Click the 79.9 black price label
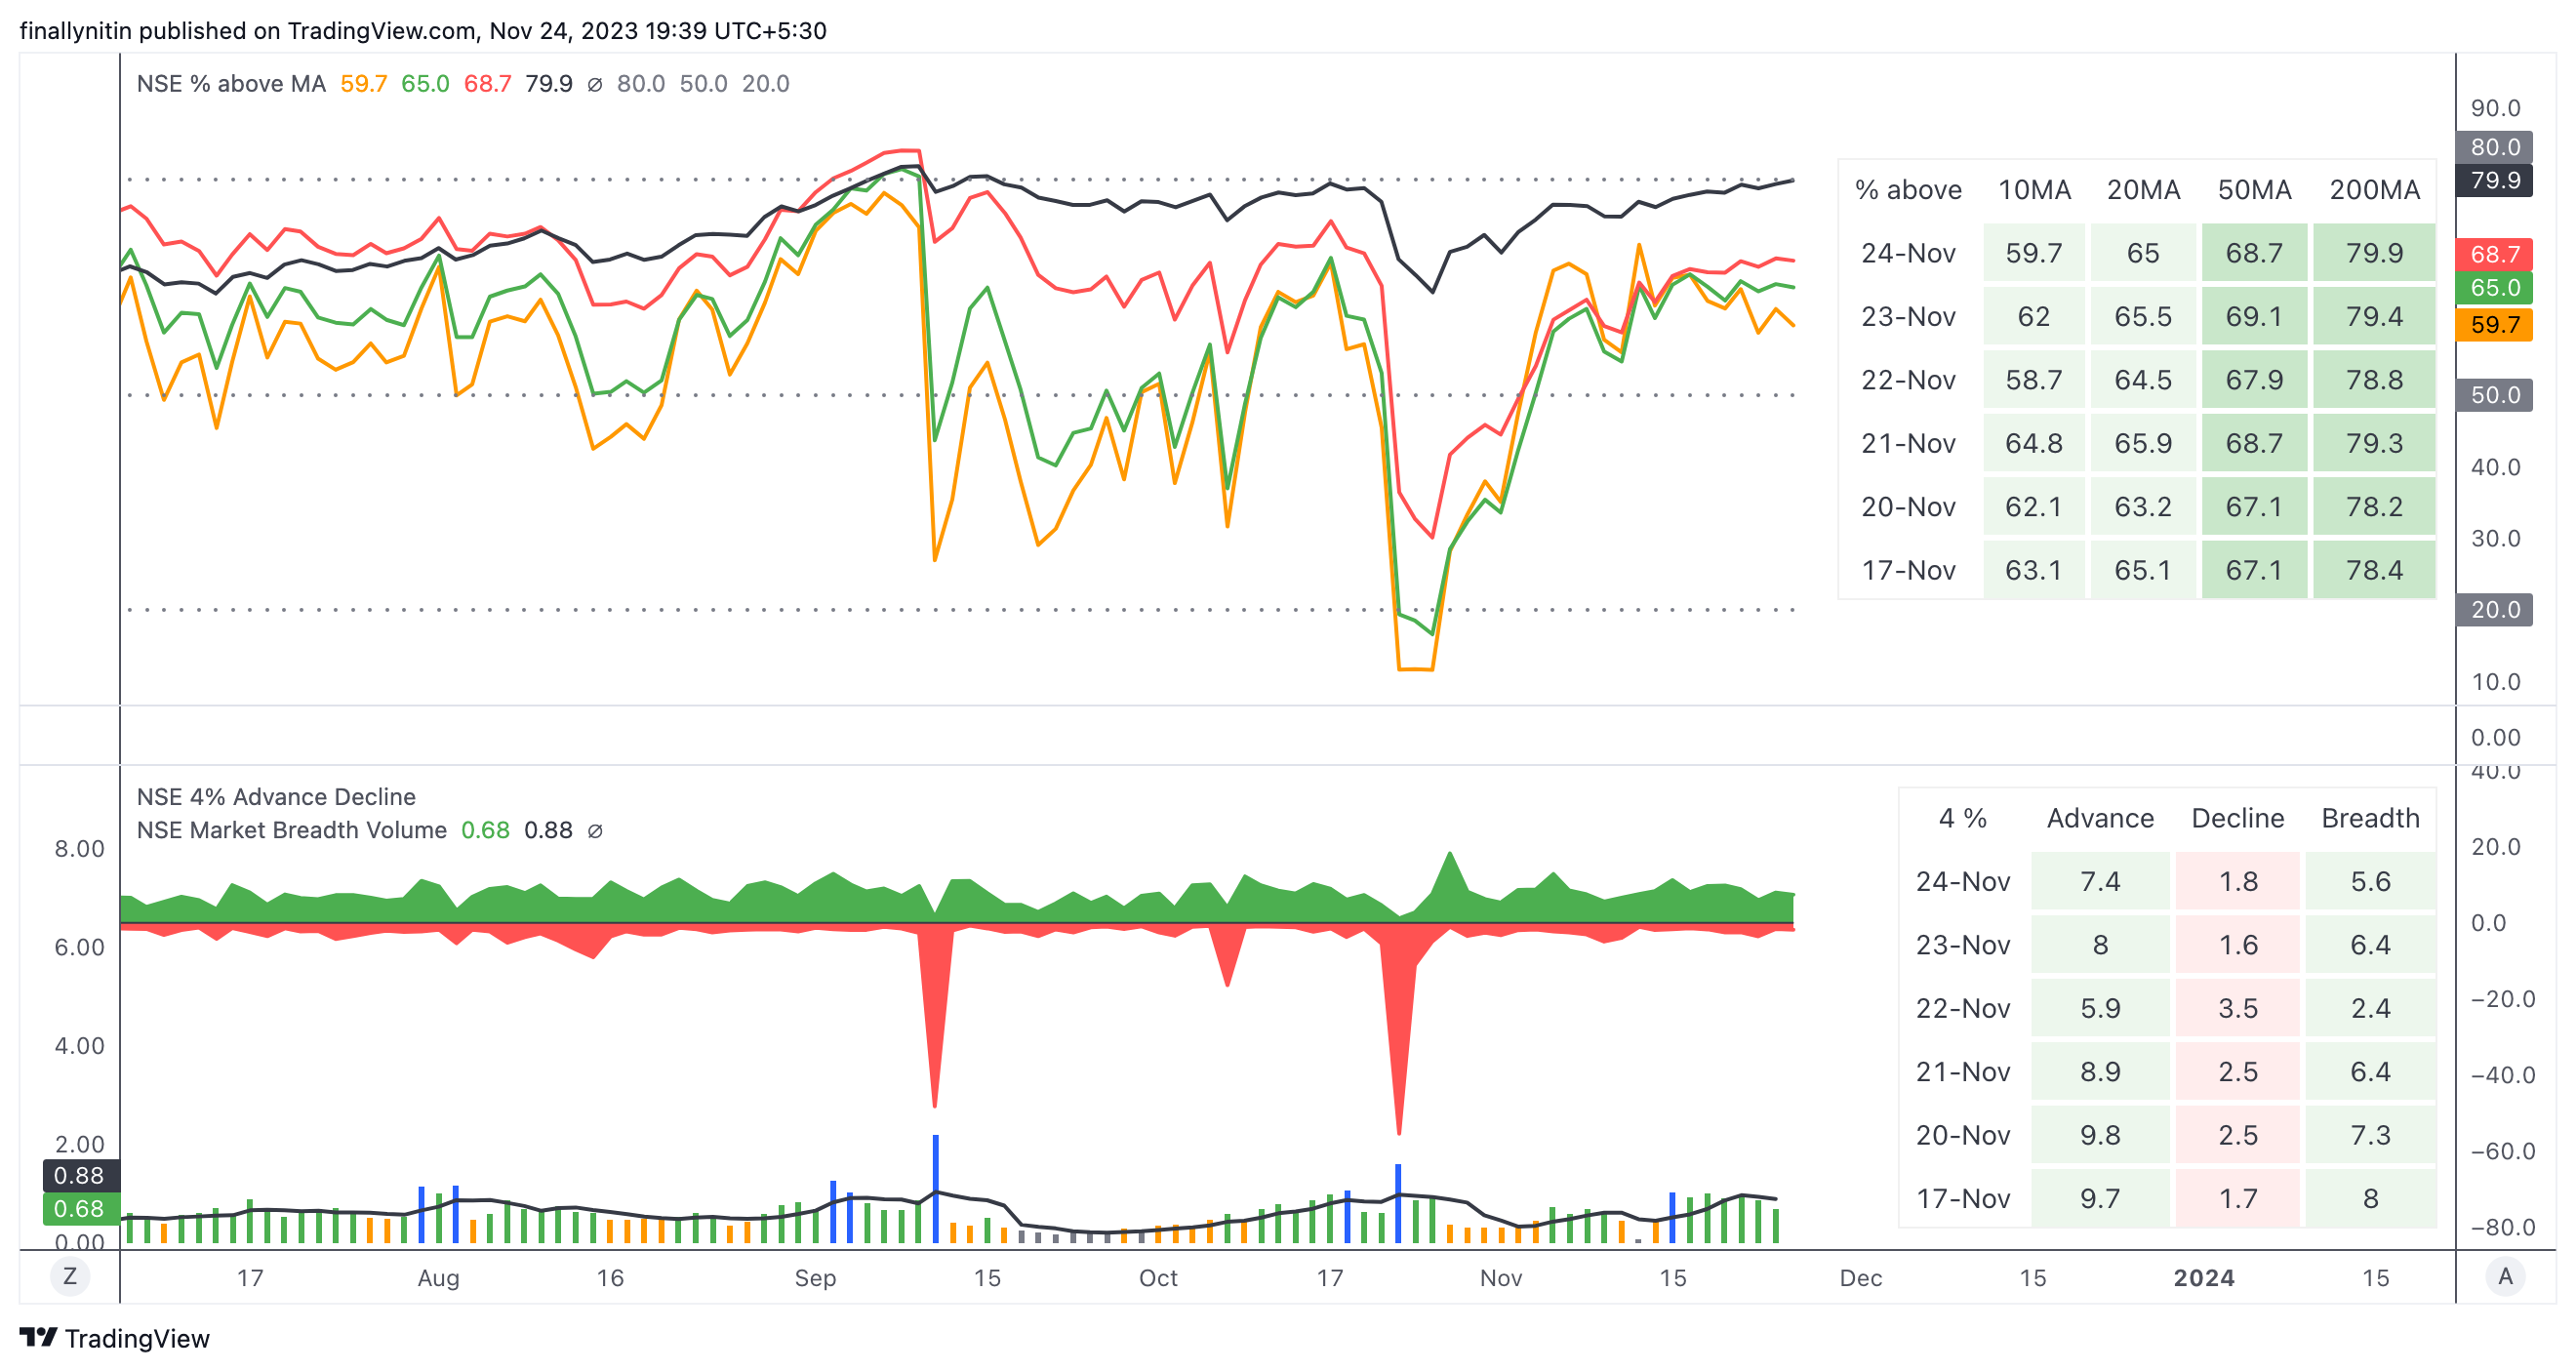 click(x=2494, y=181)
